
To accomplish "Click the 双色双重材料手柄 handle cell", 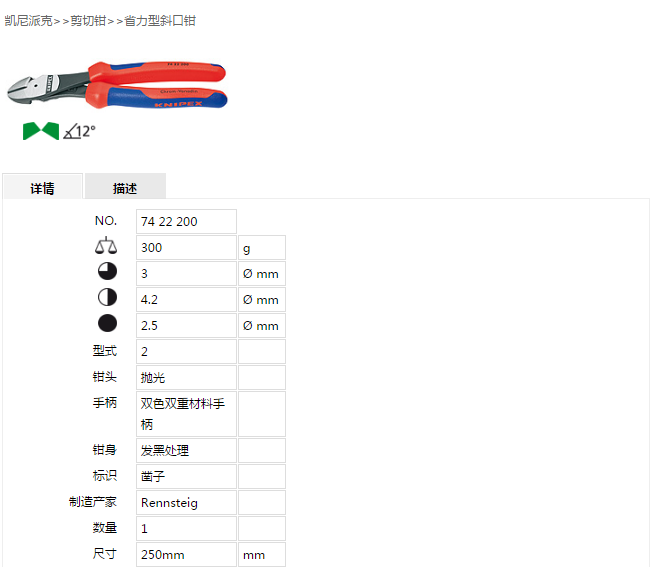I will pyautogui.click(x=186, y=414).
